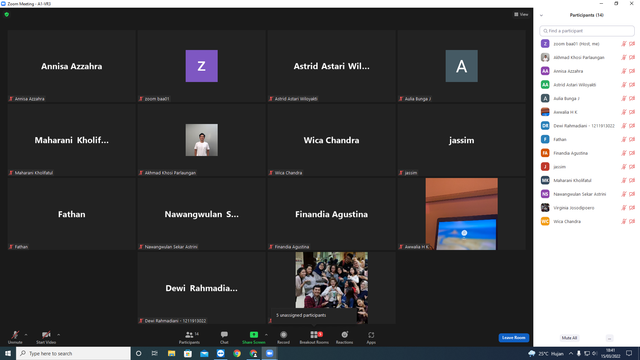Click the 5 unassigned participants tooltip
The height and width of the screenshot is (360, 640).
(x=313, y=315)
